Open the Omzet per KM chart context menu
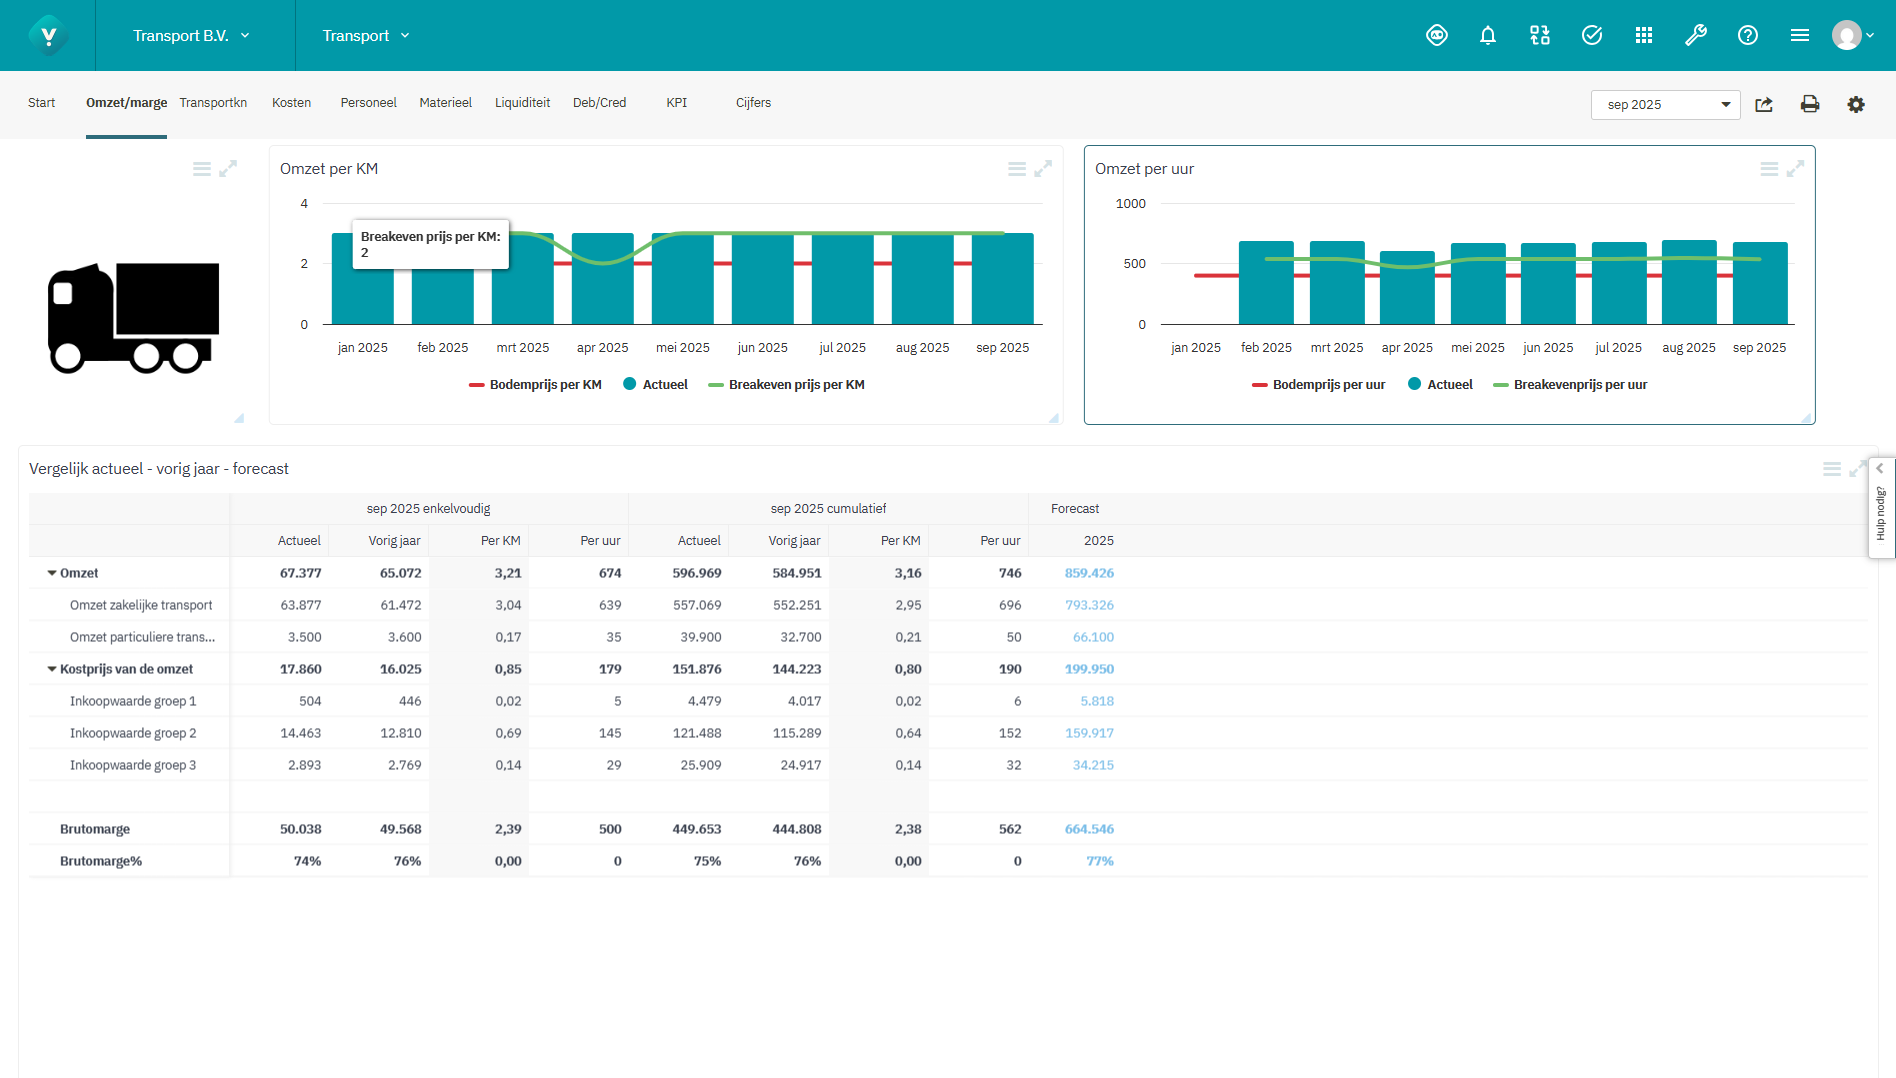 click(1017, 168)
